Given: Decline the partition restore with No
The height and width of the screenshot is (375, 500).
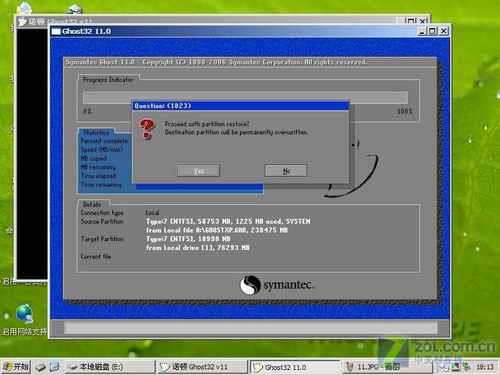Looking at the screenshot, I should 286,171.
